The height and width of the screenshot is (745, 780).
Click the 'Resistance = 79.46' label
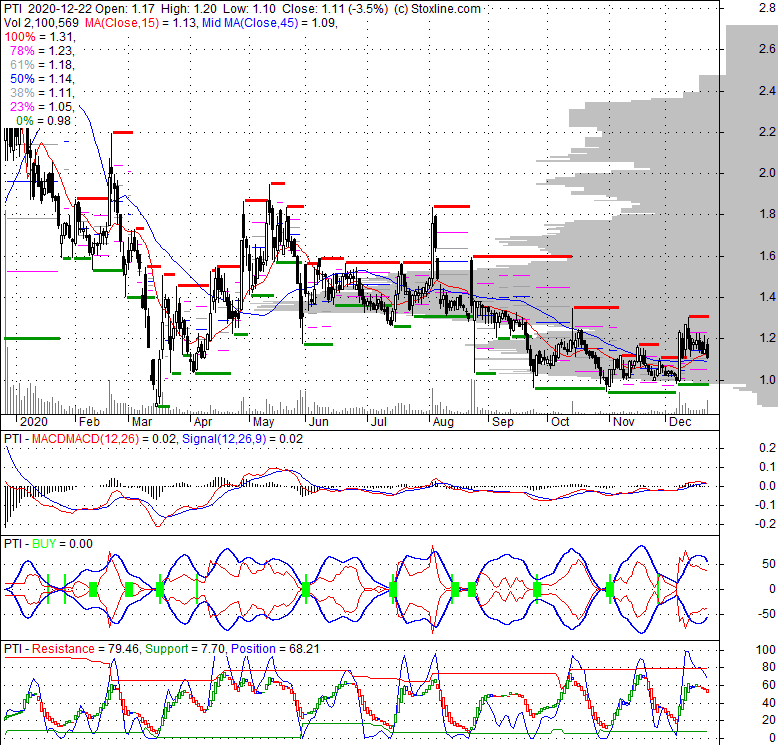(87, 649)
